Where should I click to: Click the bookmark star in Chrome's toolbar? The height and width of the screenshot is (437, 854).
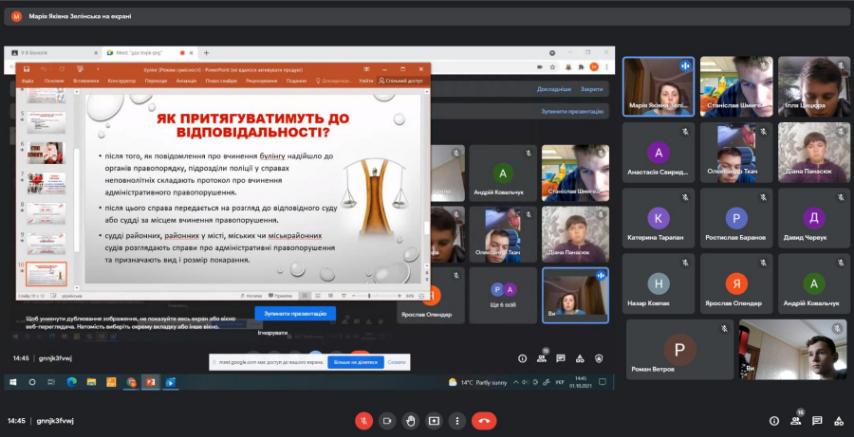click(x=553, y=66)
